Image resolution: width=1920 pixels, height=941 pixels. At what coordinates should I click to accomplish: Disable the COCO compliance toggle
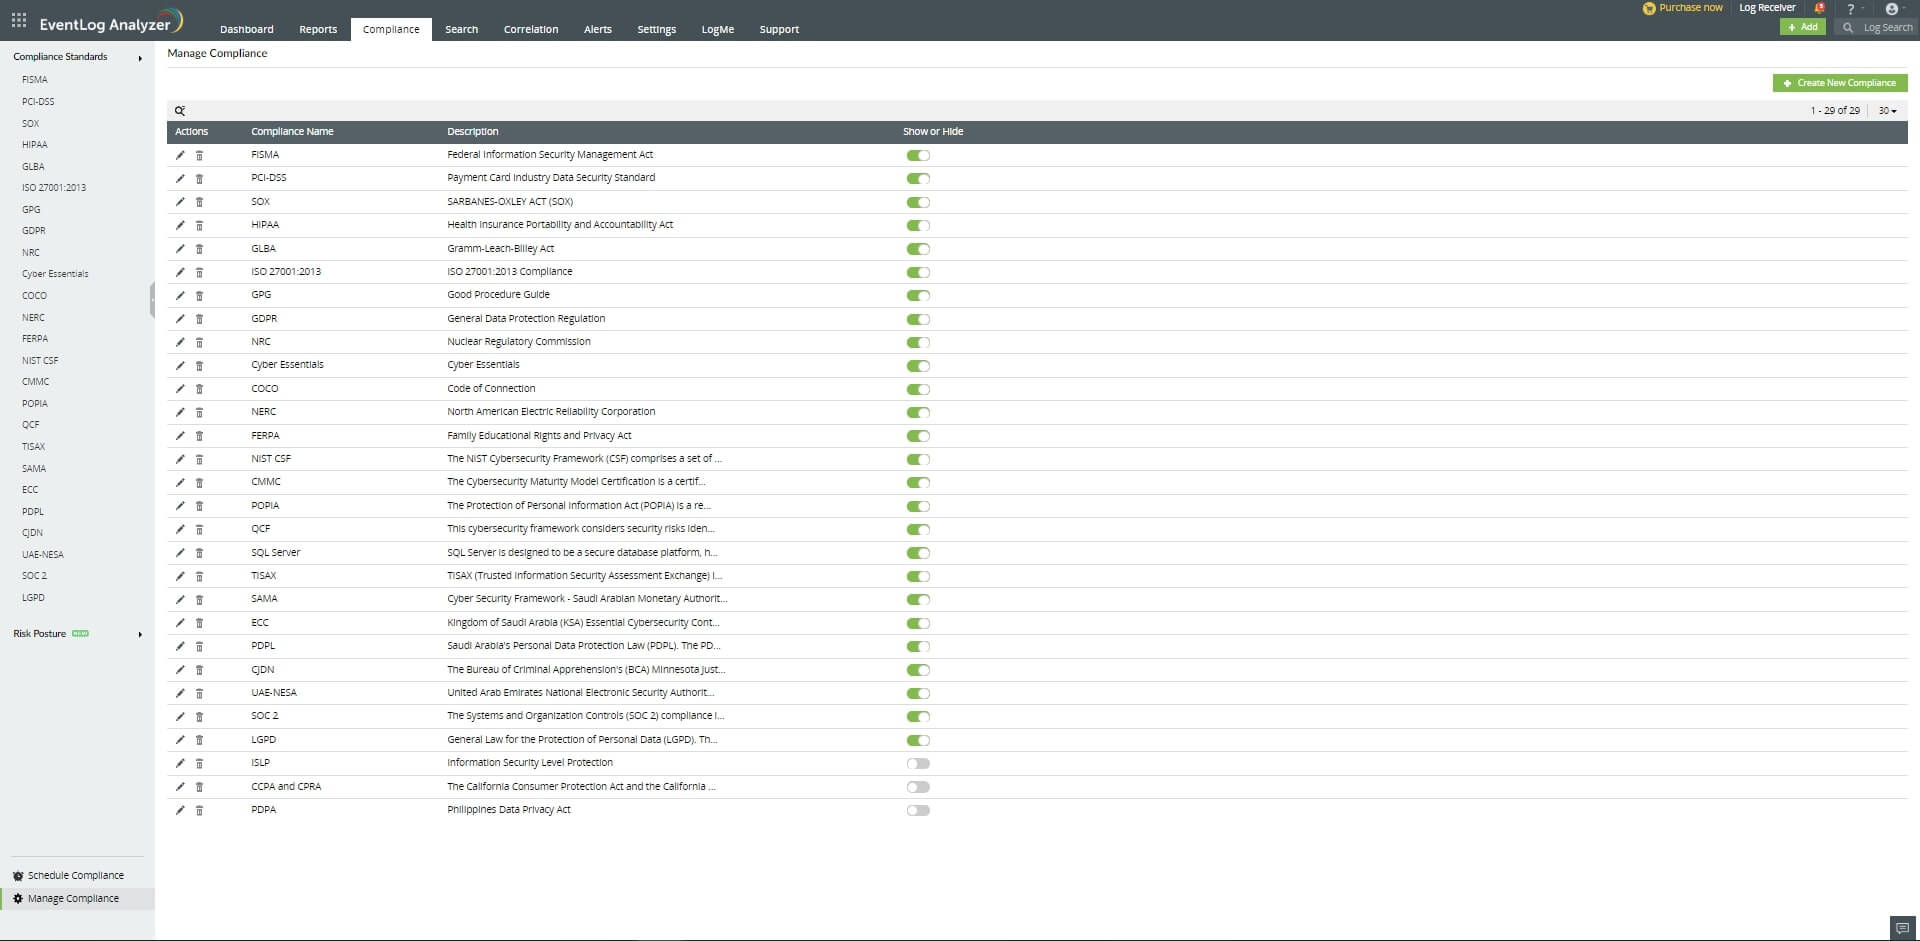point(918,389)
